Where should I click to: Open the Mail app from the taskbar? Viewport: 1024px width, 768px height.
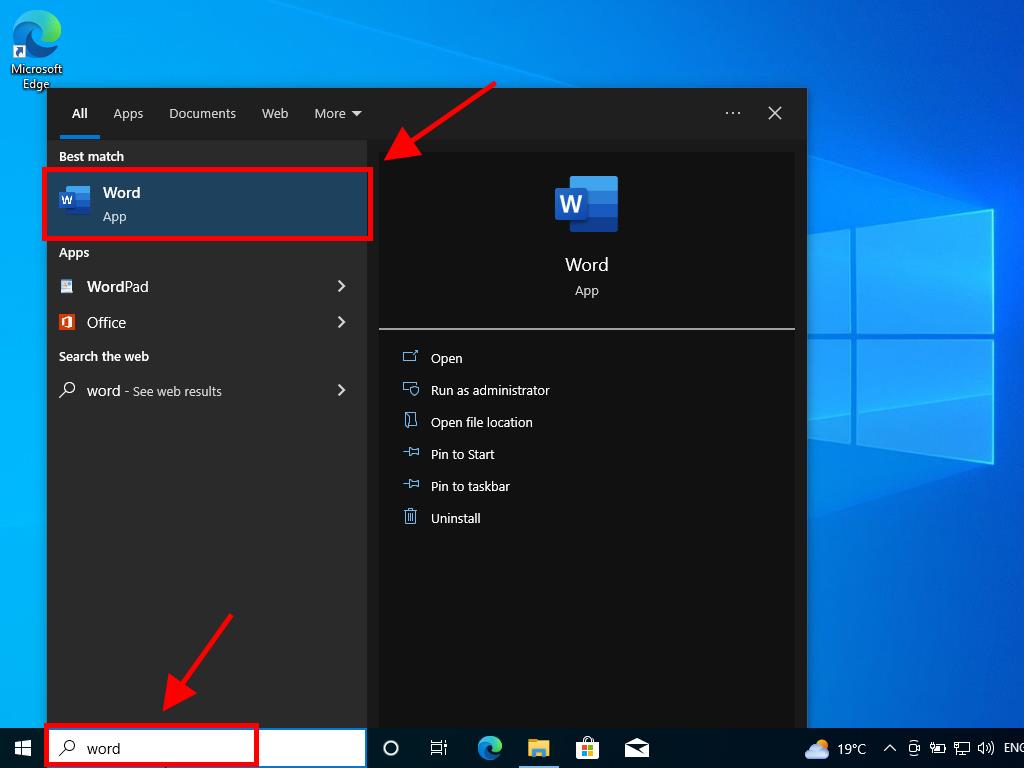(x=636, y=748)
